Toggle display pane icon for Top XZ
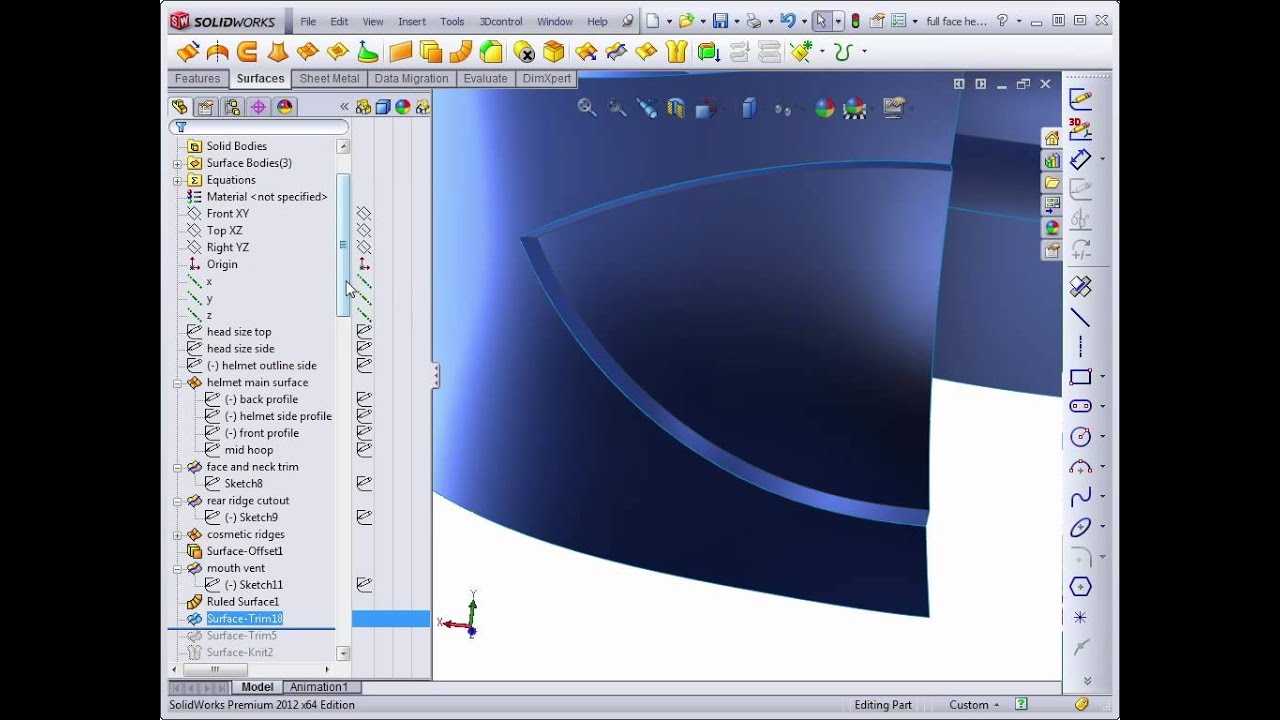 (364, 230)
